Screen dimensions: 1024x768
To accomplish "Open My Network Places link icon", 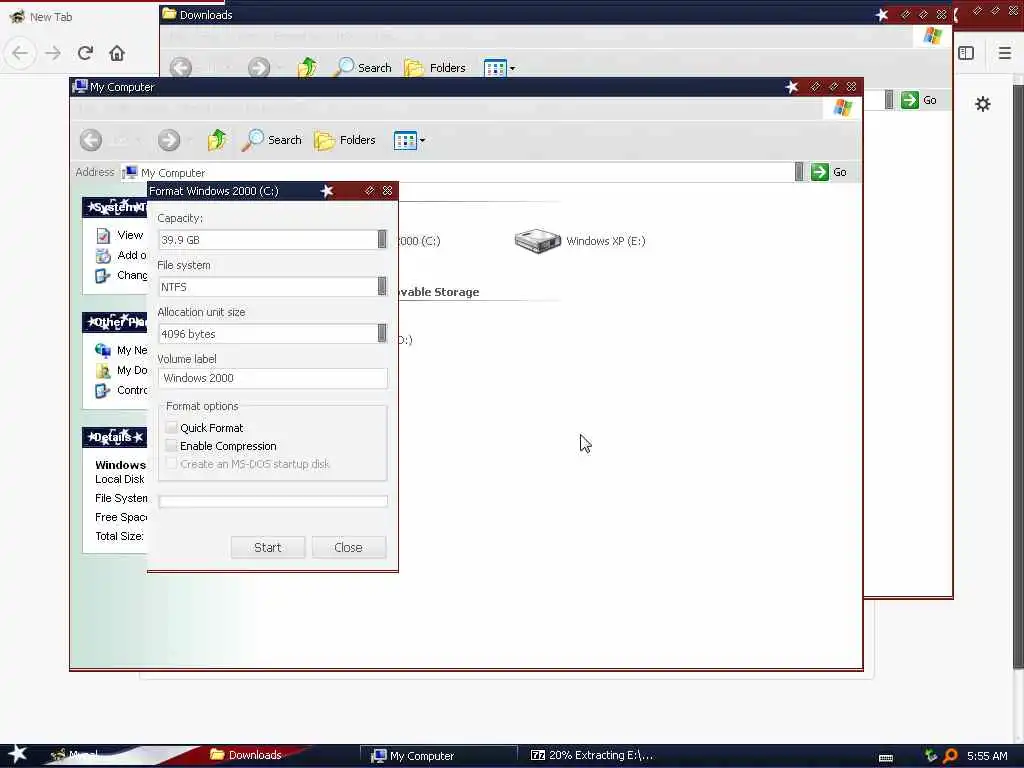I will pos(103,350).
